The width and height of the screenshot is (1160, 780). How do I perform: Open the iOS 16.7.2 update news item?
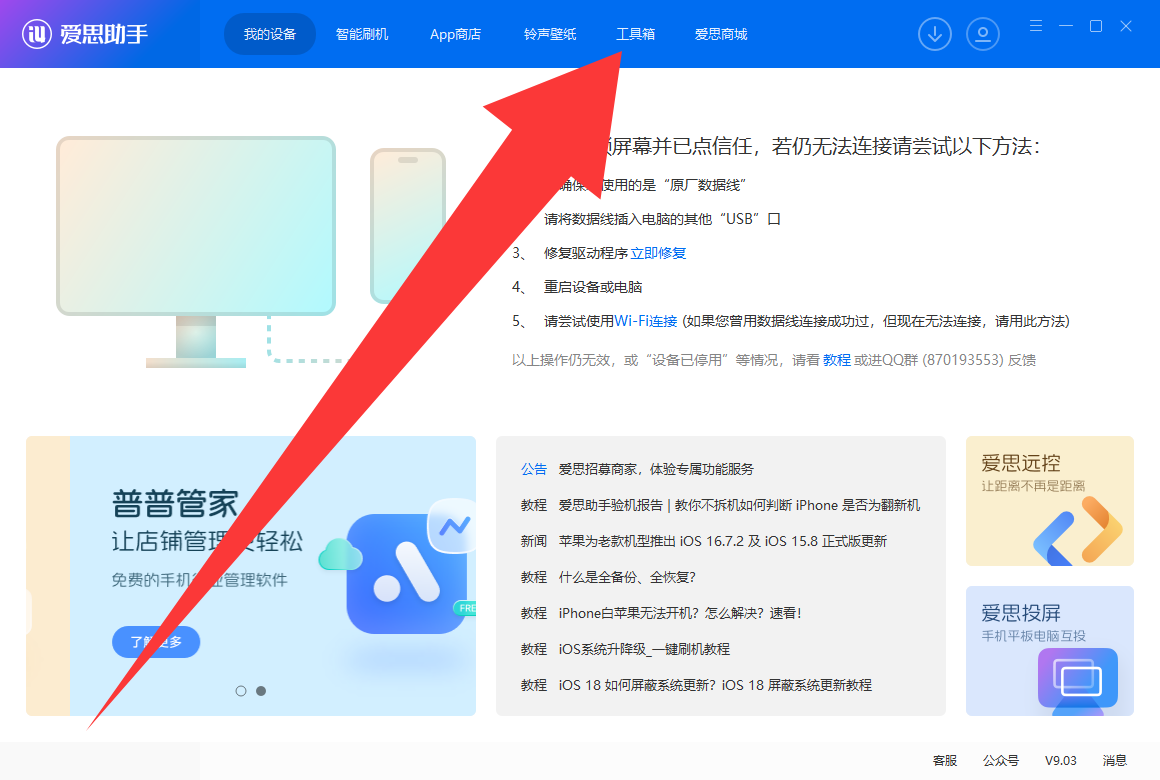(722, 541)
